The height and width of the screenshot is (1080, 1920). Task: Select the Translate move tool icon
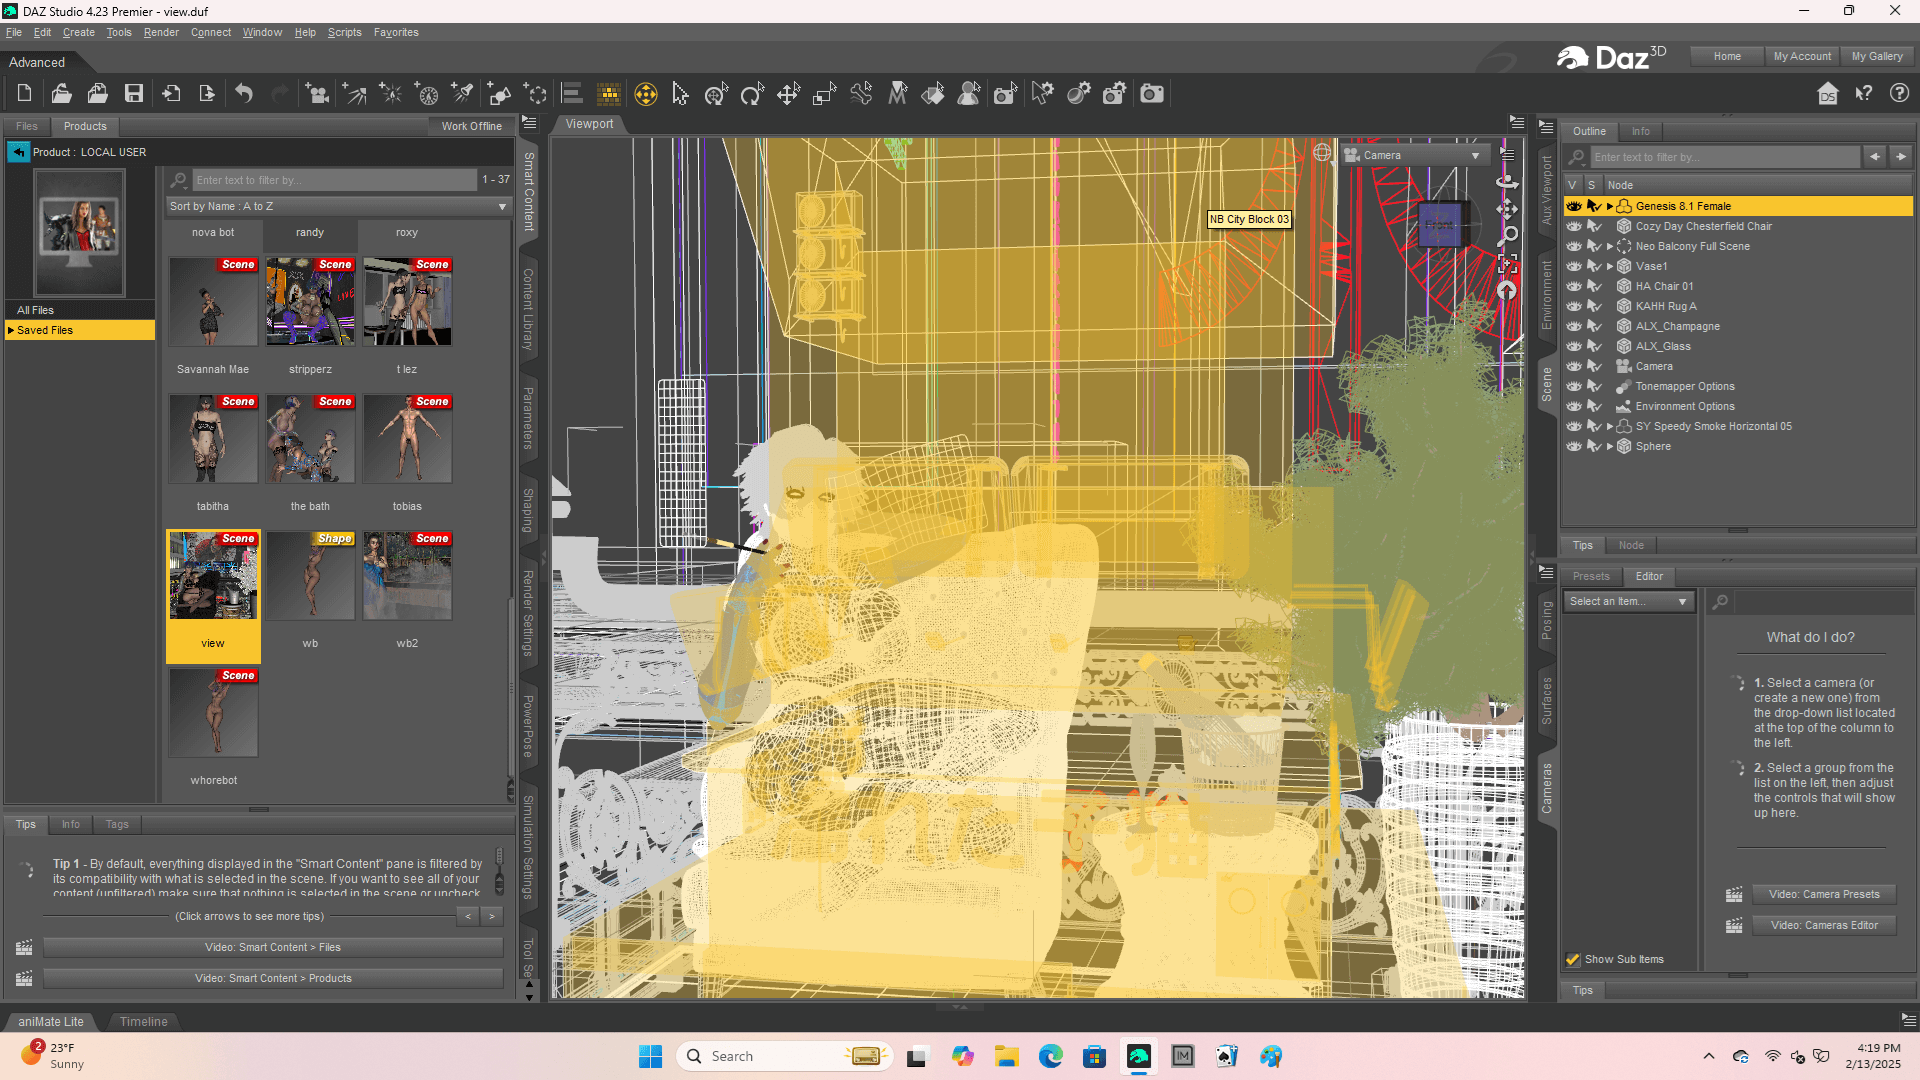pos(788,94)
